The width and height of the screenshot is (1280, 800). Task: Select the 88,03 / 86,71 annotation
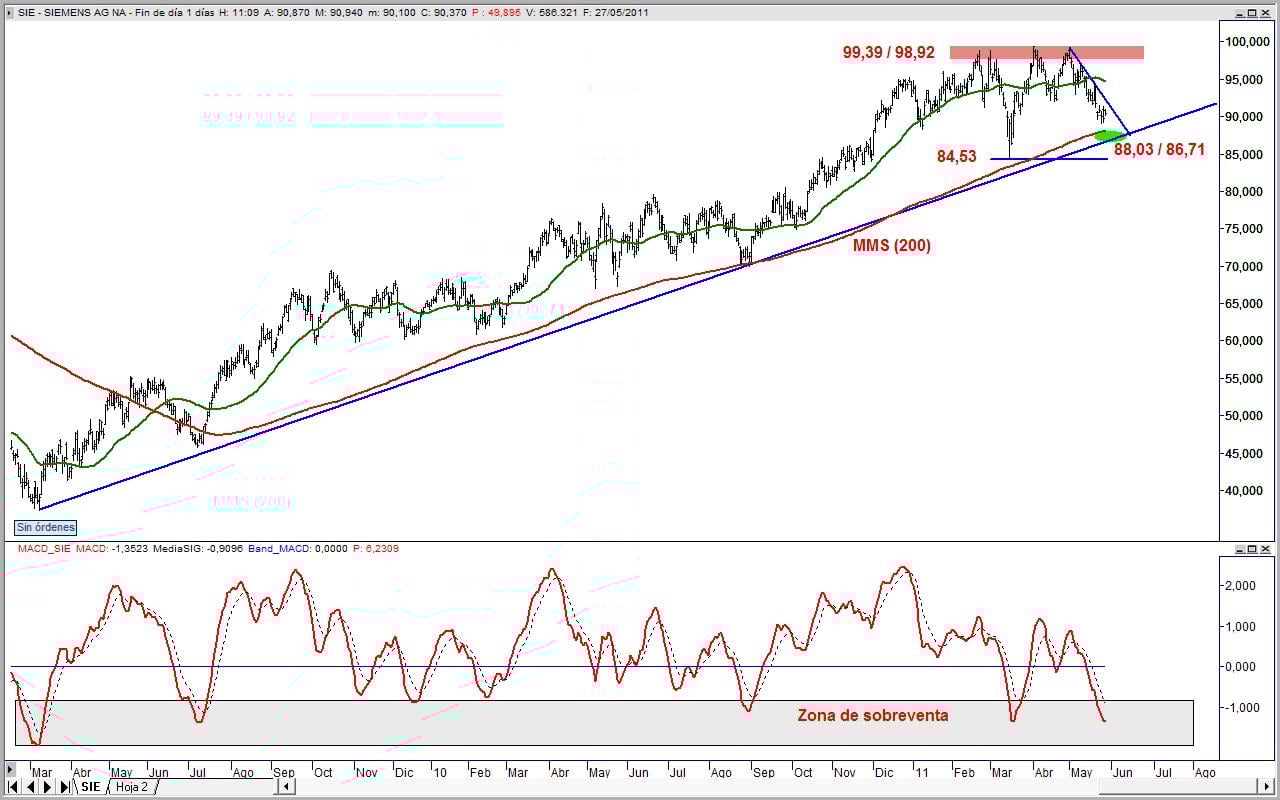coord(1160,150)
